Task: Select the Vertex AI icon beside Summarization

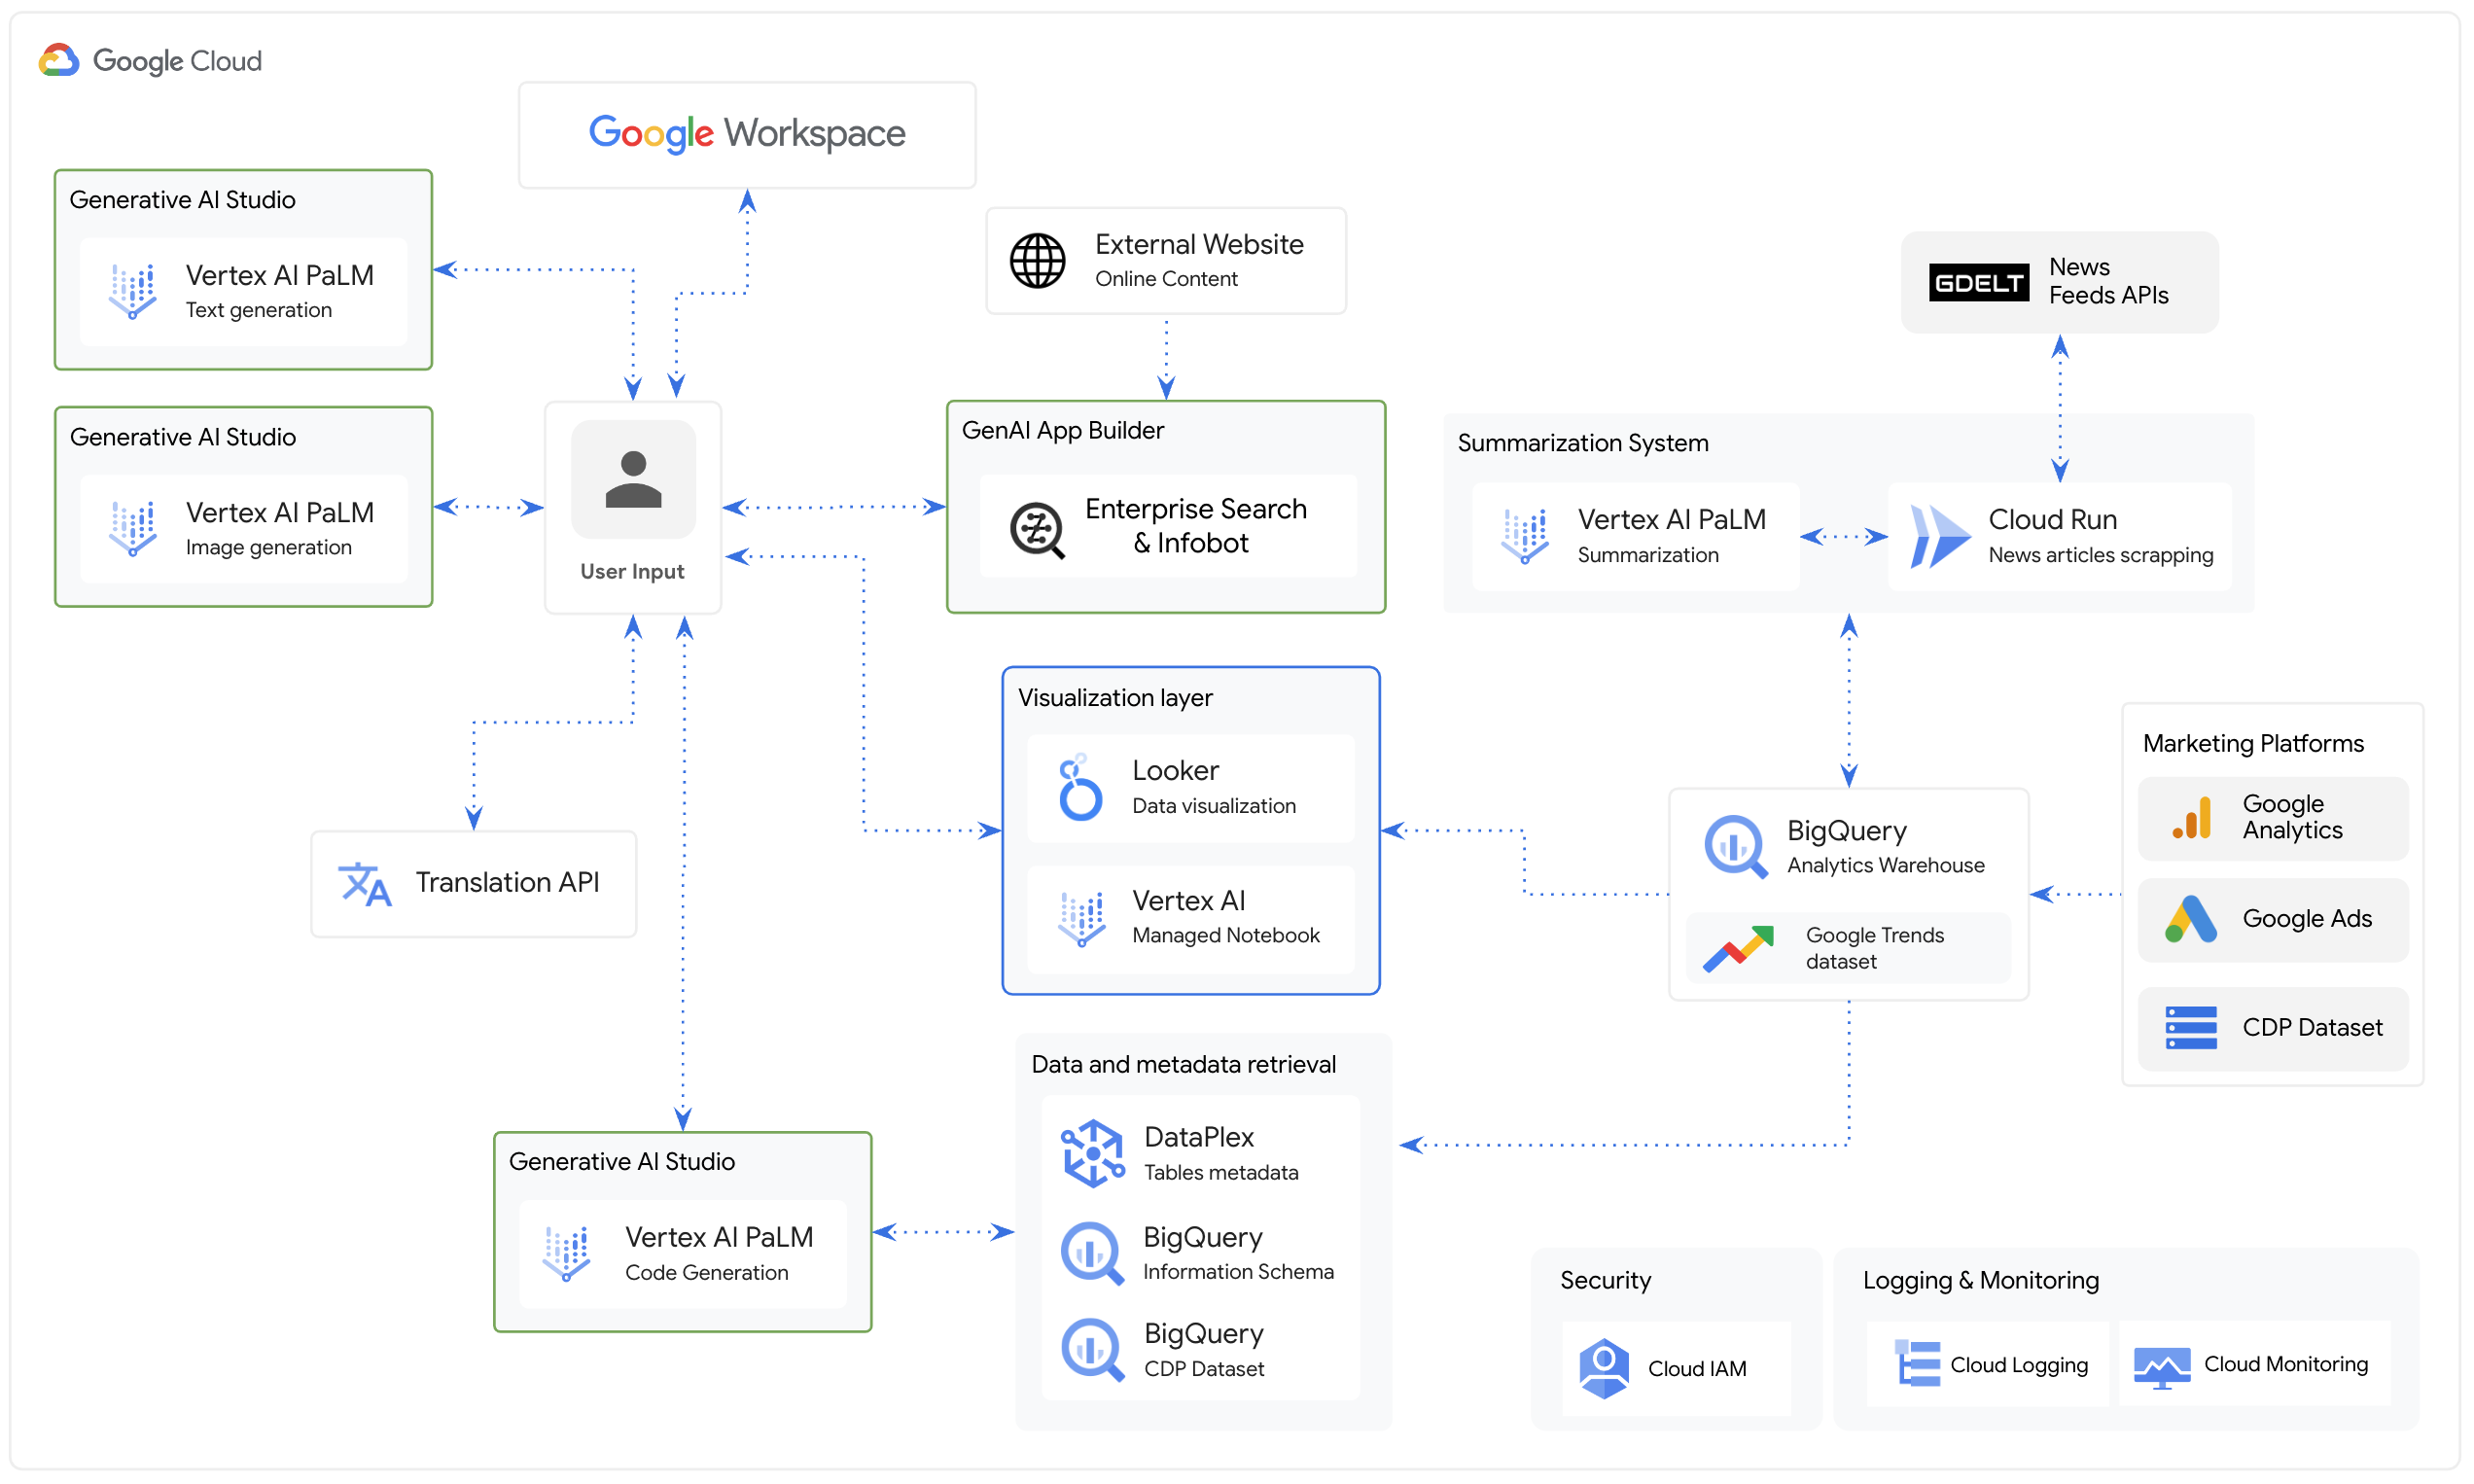Action: (x=1526, y=536)
